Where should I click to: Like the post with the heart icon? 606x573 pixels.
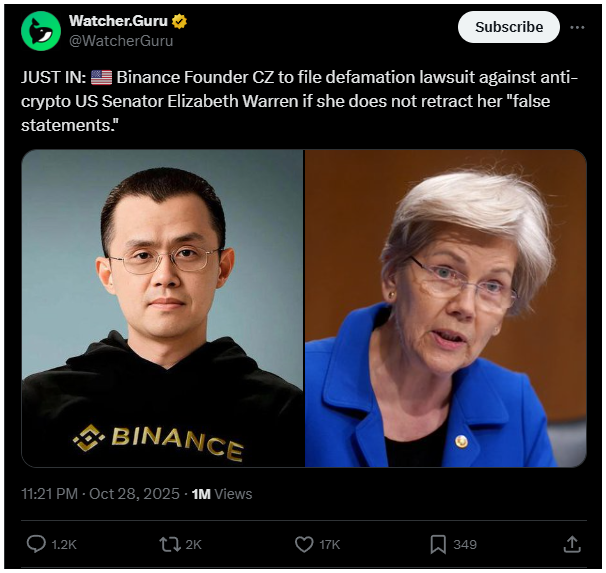point(304,544)
